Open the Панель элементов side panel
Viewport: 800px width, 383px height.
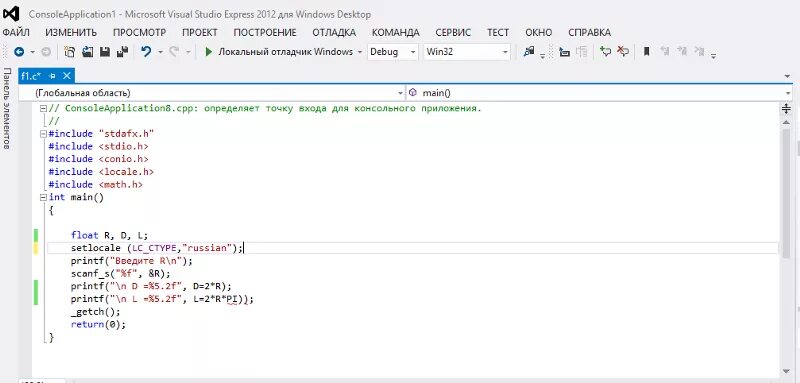(6, 108)
